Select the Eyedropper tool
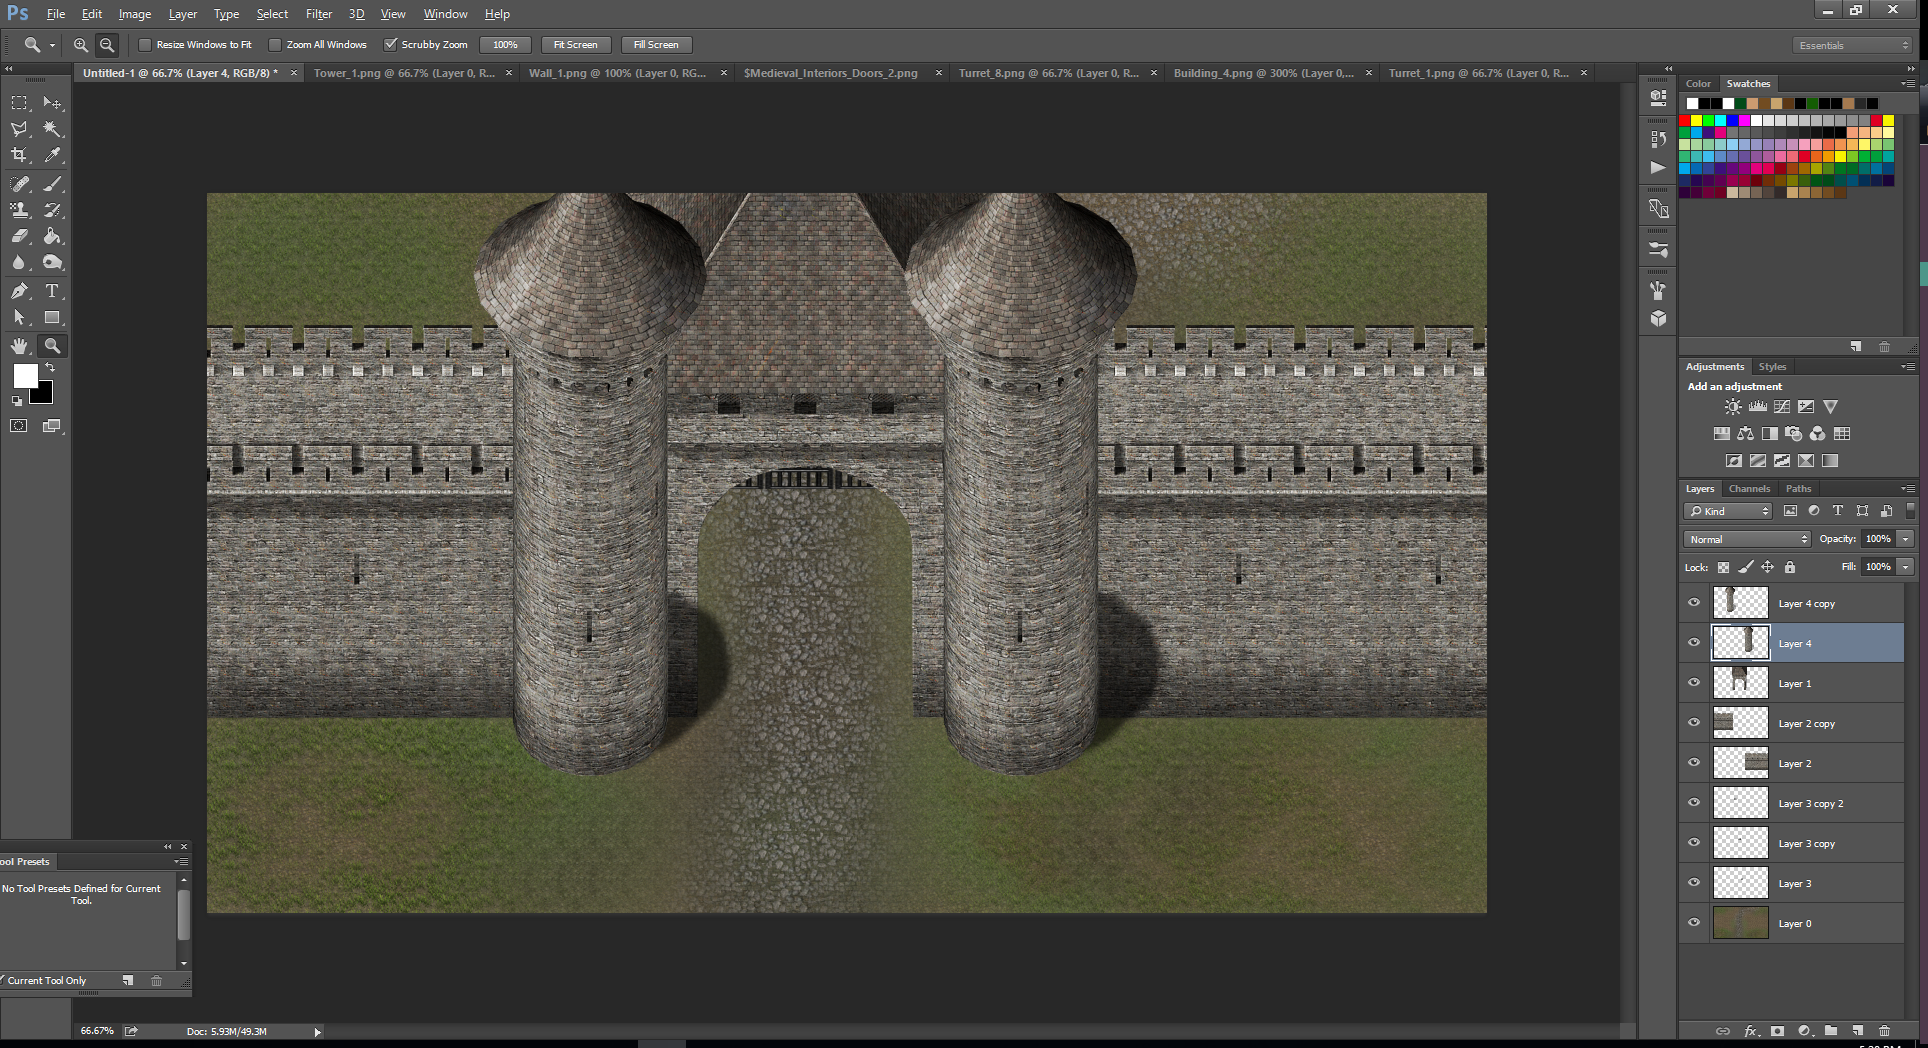The width and height of the screenshot is (1928, 1048). [x=52, y=155]
